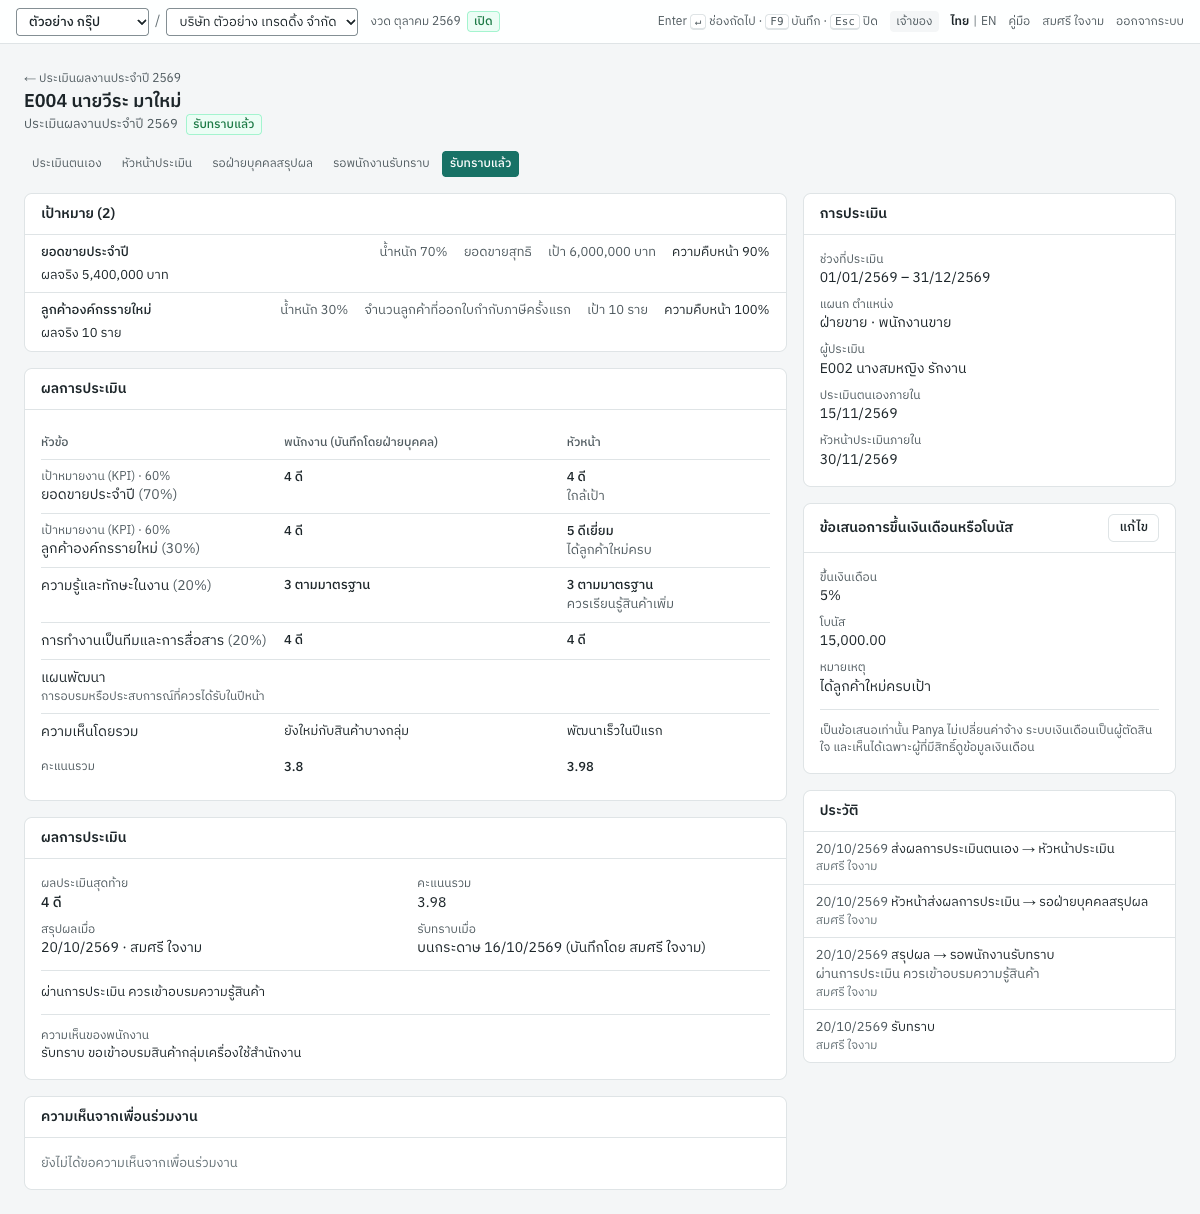
Task: Select the active รับทราบแล้ว tab
Action: (x=480, y=163)
